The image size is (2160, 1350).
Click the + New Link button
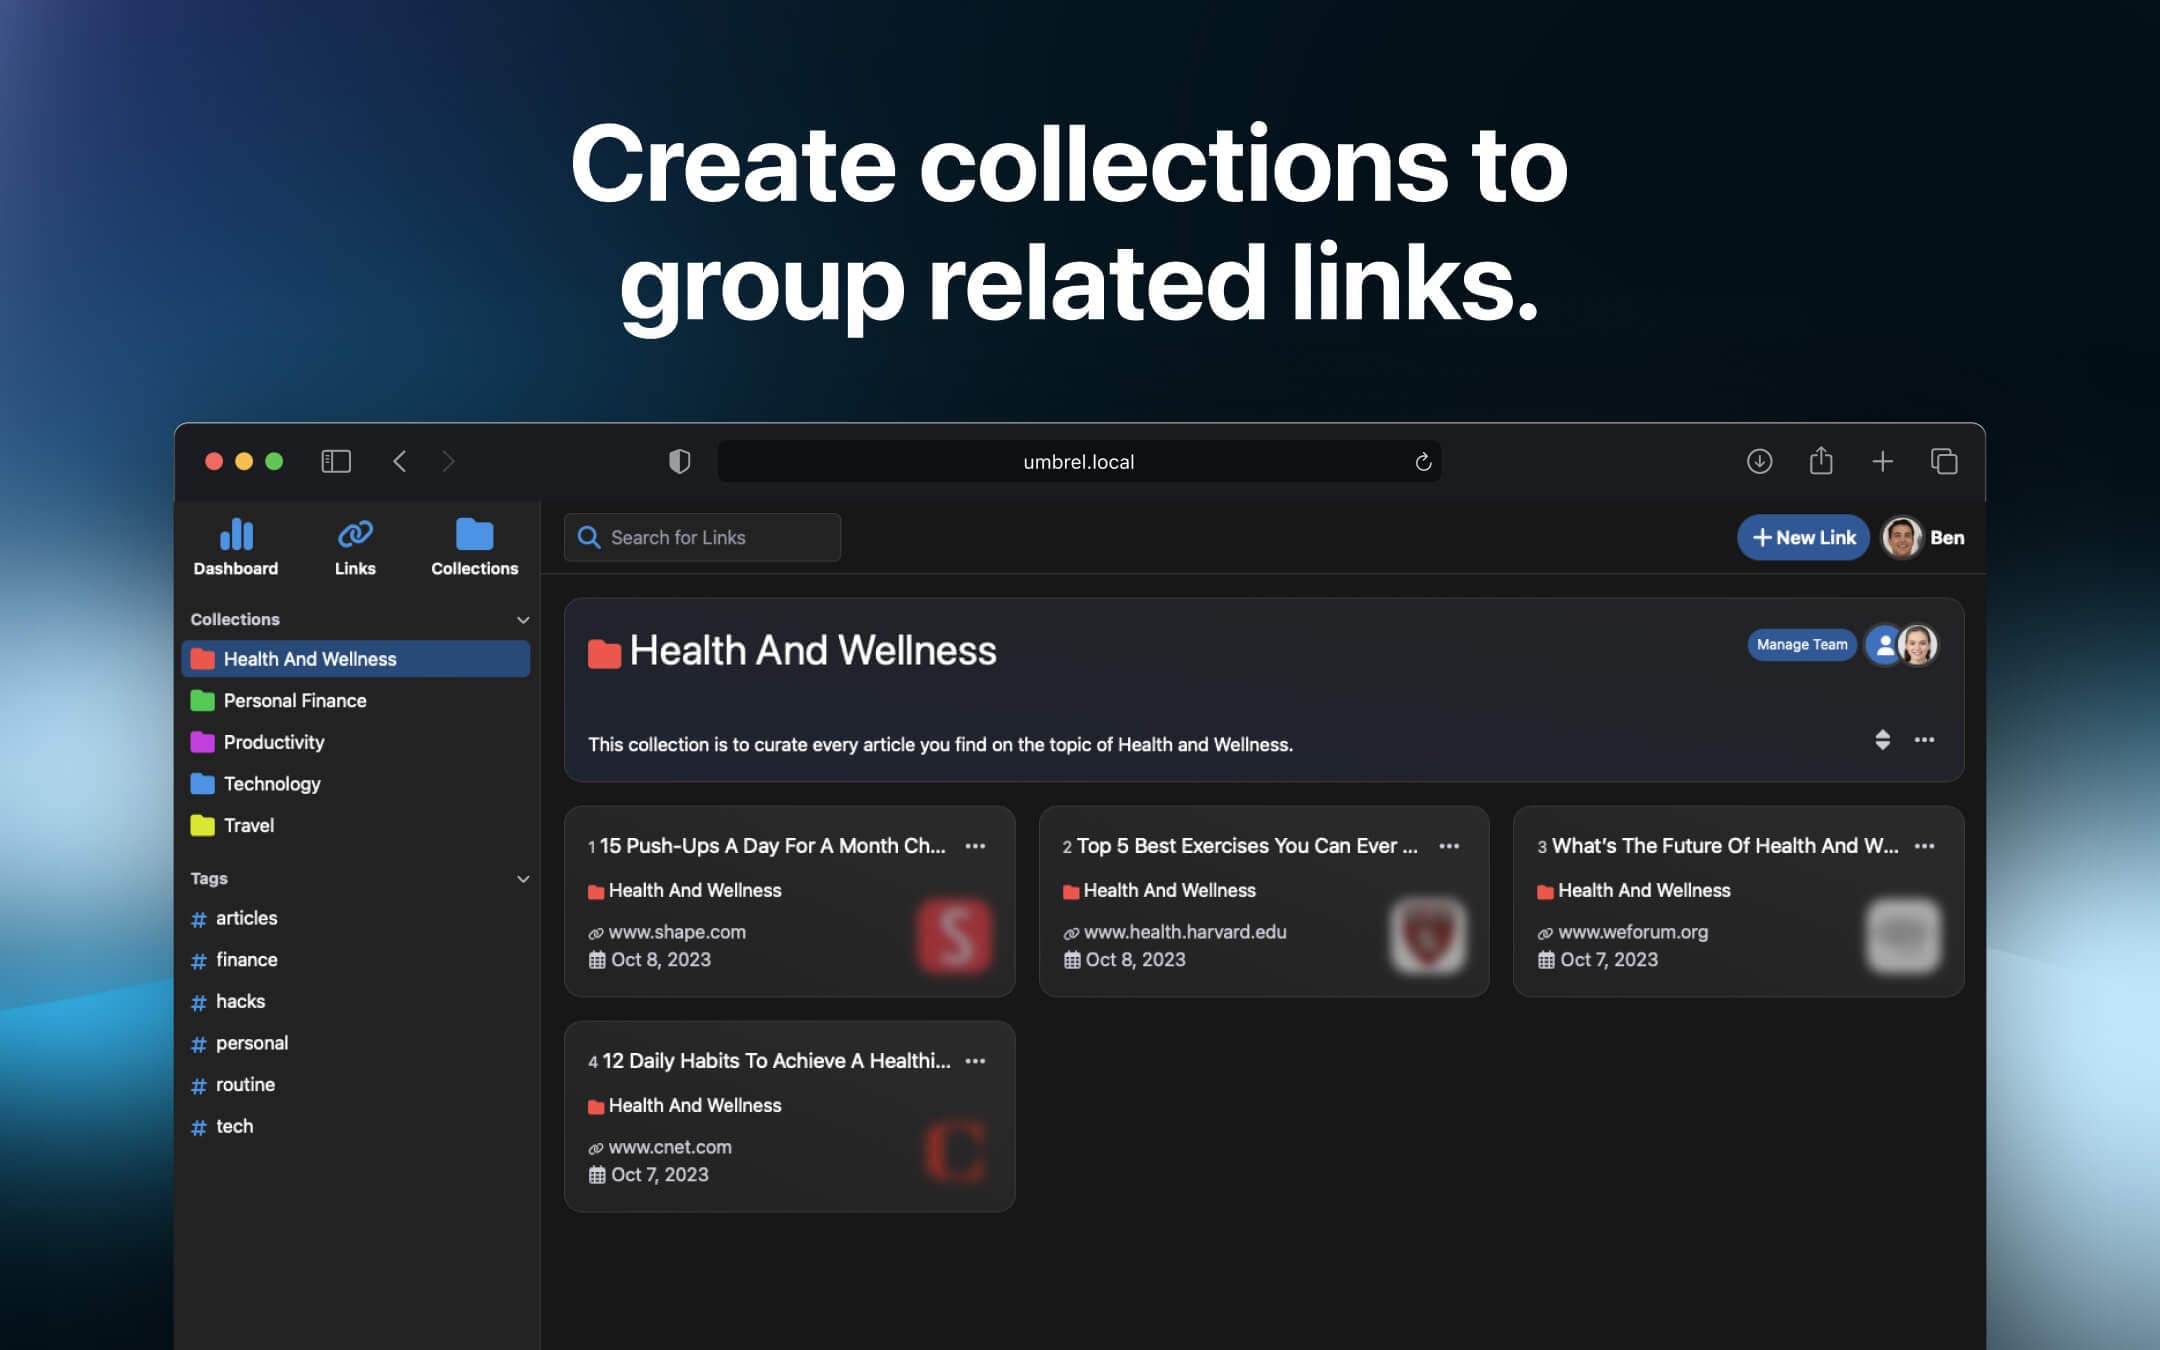(1804, 537)
